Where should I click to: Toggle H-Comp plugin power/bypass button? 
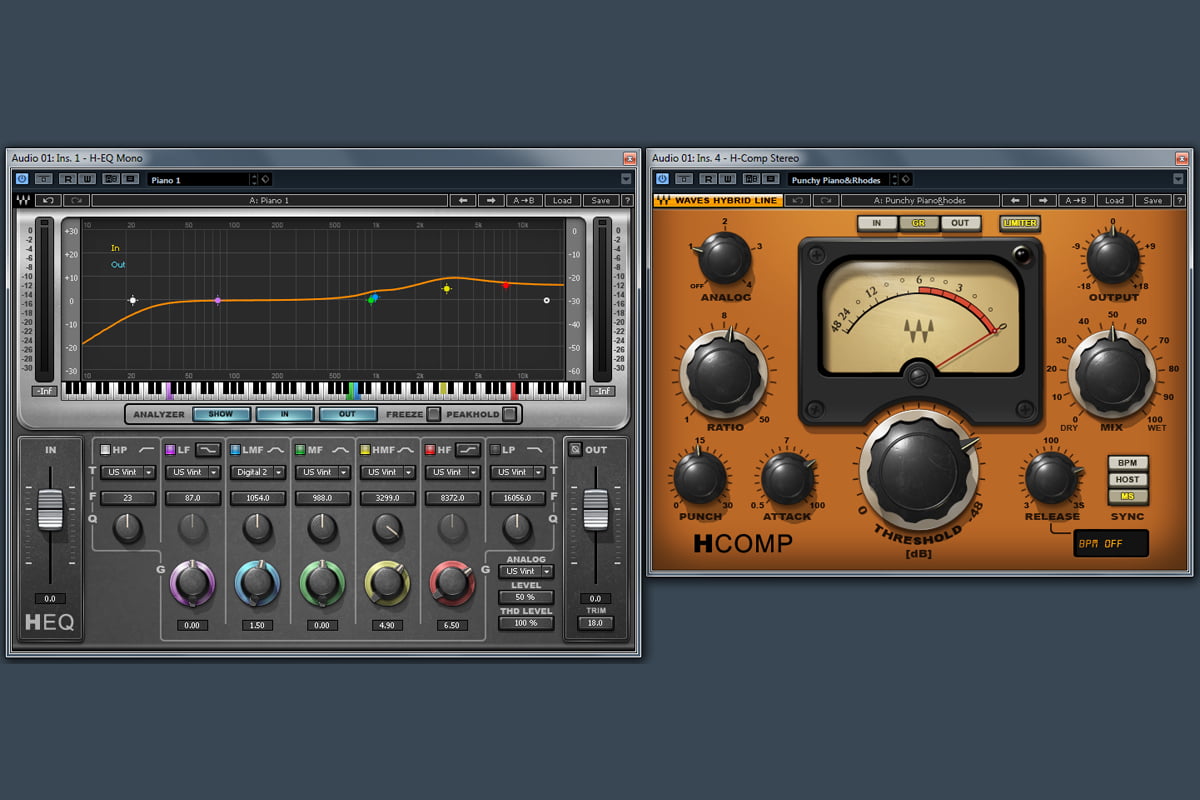click(x=662, y=179)
